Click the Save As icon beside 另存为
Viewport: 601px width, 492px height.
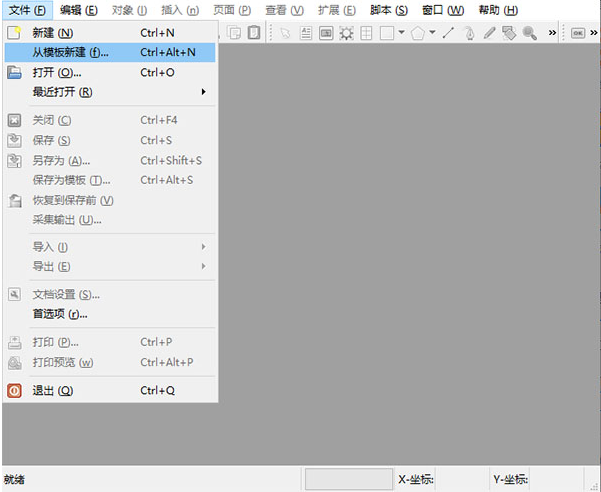(x=14, y=161)
